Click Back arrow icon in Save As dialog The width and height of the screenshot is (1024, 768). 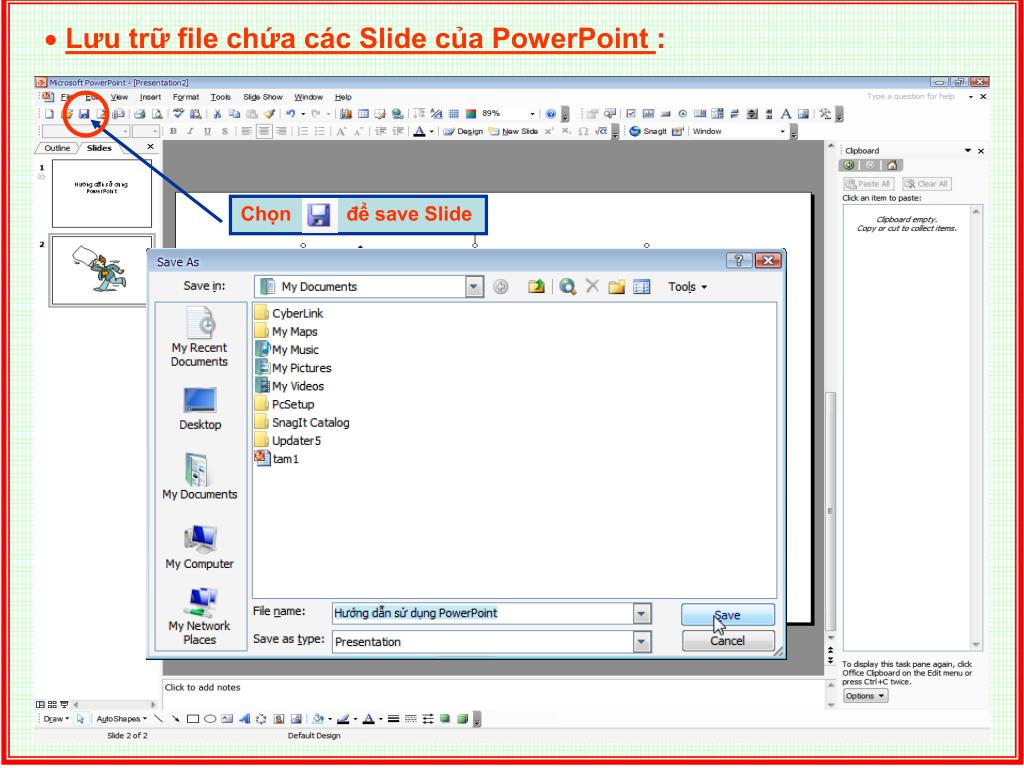[501, 287]
